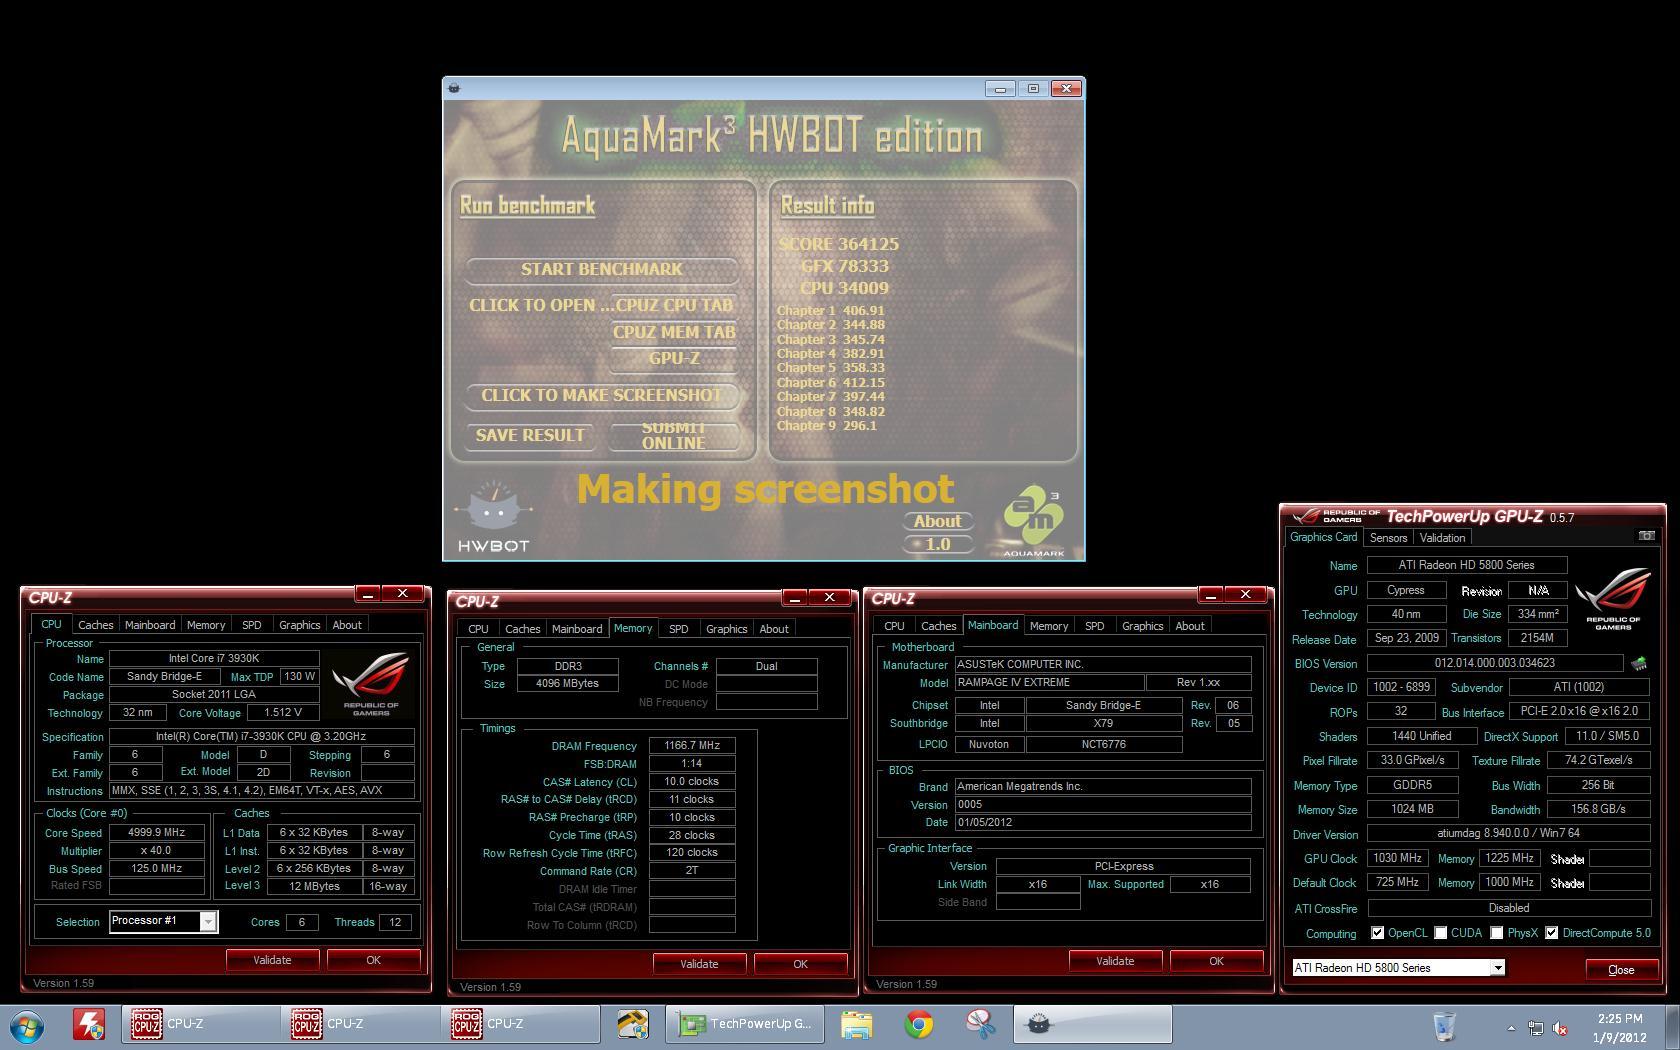
Task: Click SAVE RESULT in AquaMark
Action: (530, 435)
